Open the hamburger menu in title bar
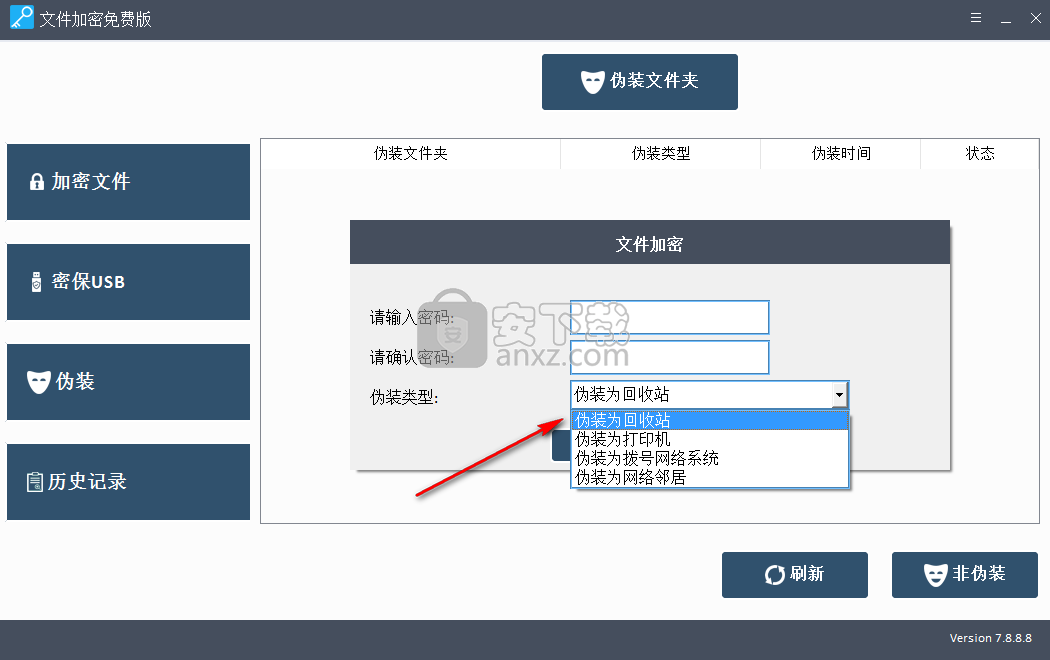The width and height of the screenshot is (1050, 660). [x=975, y=17]
